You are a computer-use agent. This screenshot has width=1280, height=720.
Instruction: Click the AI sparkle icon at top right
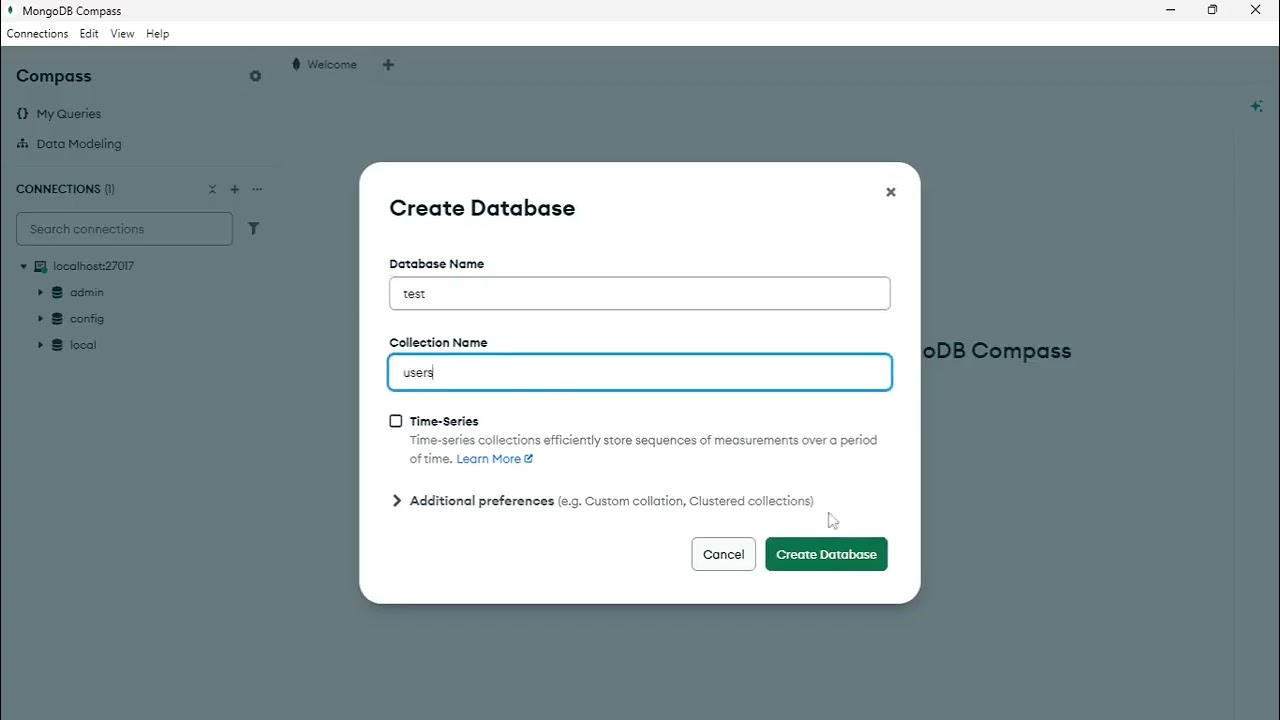click(x=1256, y=106)
